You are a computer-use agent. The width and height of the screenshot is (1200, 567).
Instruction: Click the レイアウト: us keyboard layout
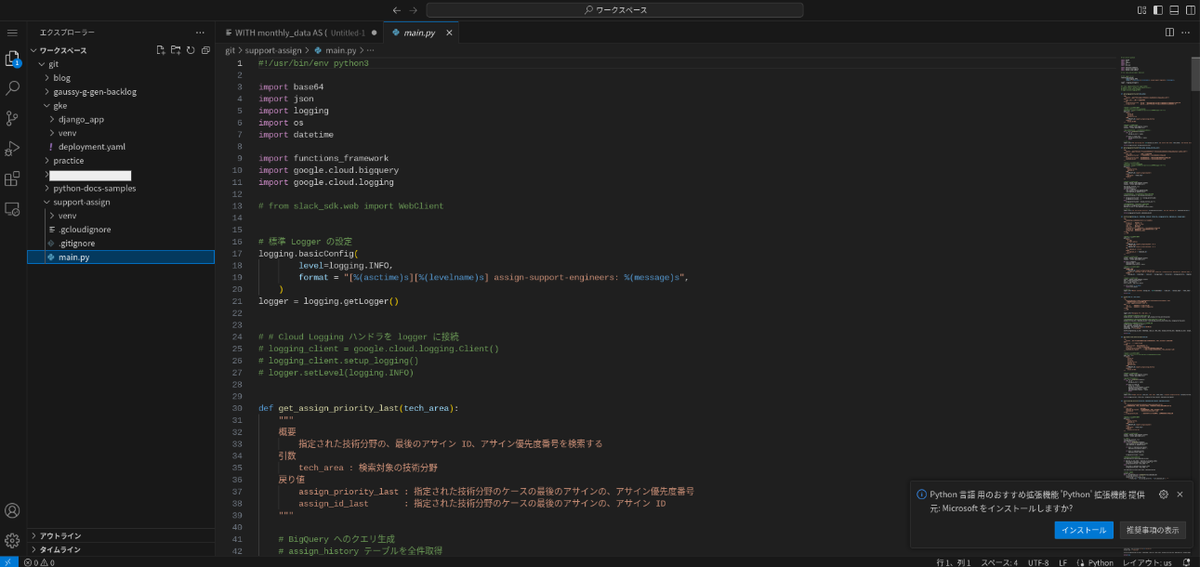pyautogui.click(x=1146, y=562)
